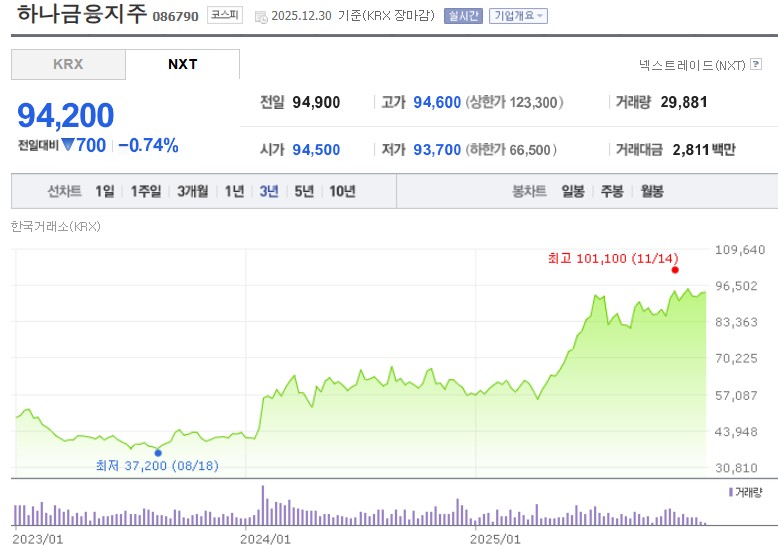The height and width of the screenshot is (545, 778).
Task: Click the 저가 value 93,700
Action: pyautogui.click(x=437, y=149)
